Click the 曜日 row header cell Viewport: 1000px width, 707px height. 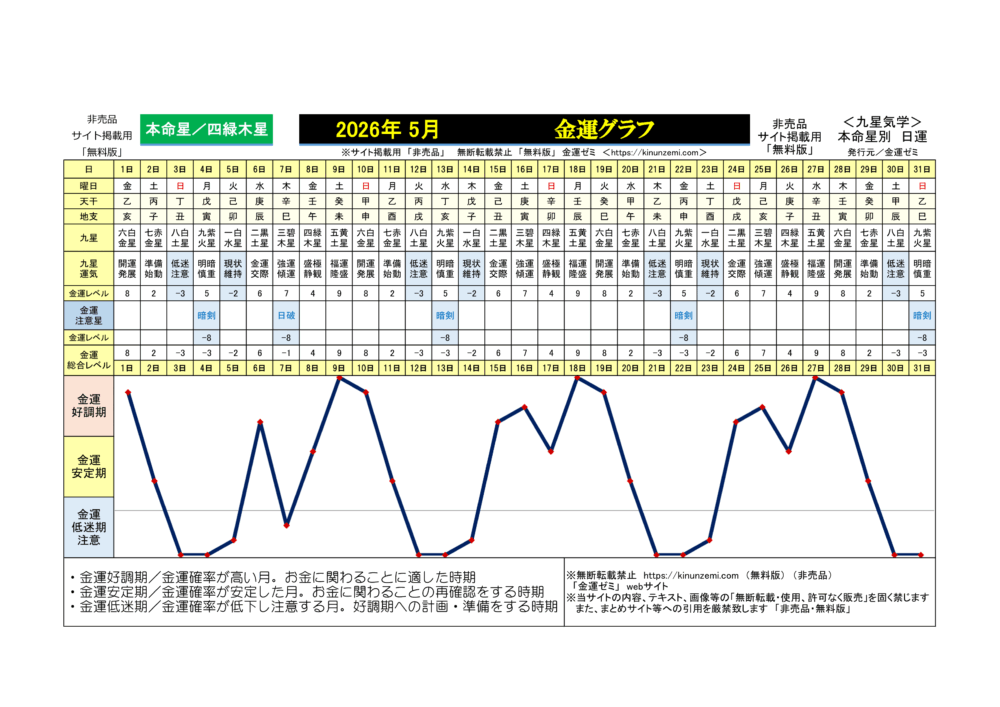pos(89,186)
